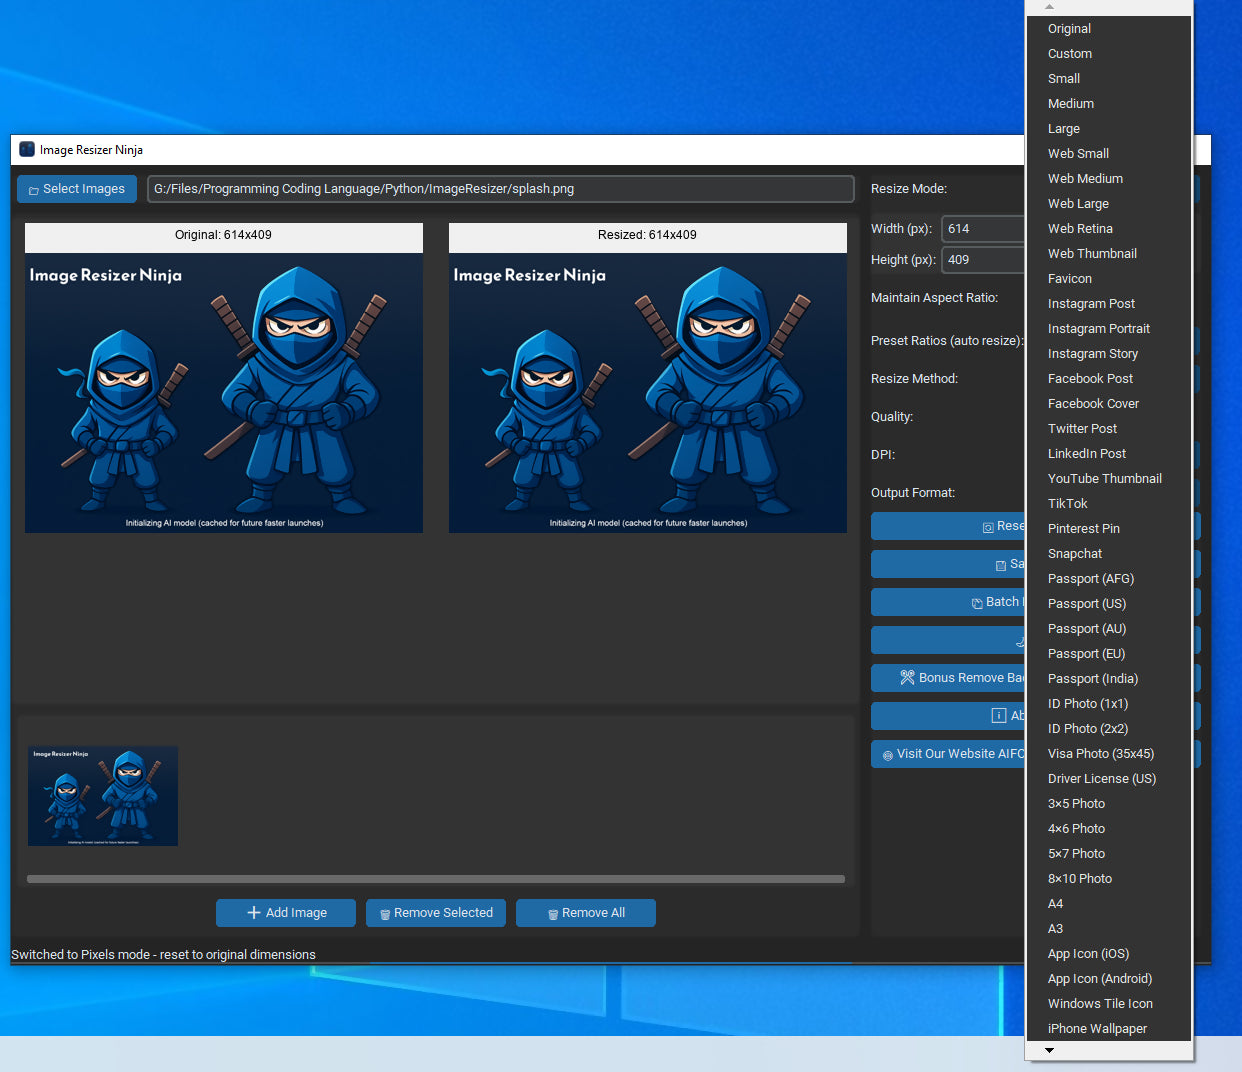Pick the Facebook Post preset
The image size is (1242, 1072).
click(1109, 379)
